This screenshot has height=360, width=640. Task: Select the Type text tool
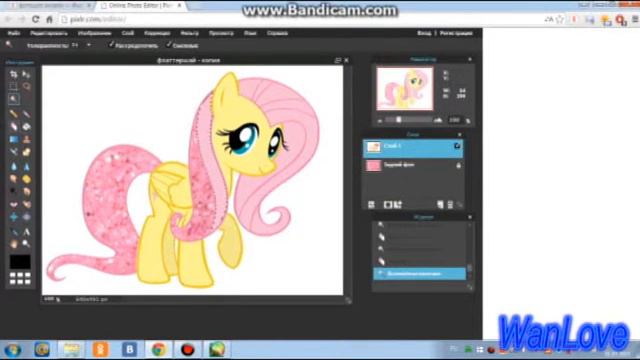pos(27,232)
